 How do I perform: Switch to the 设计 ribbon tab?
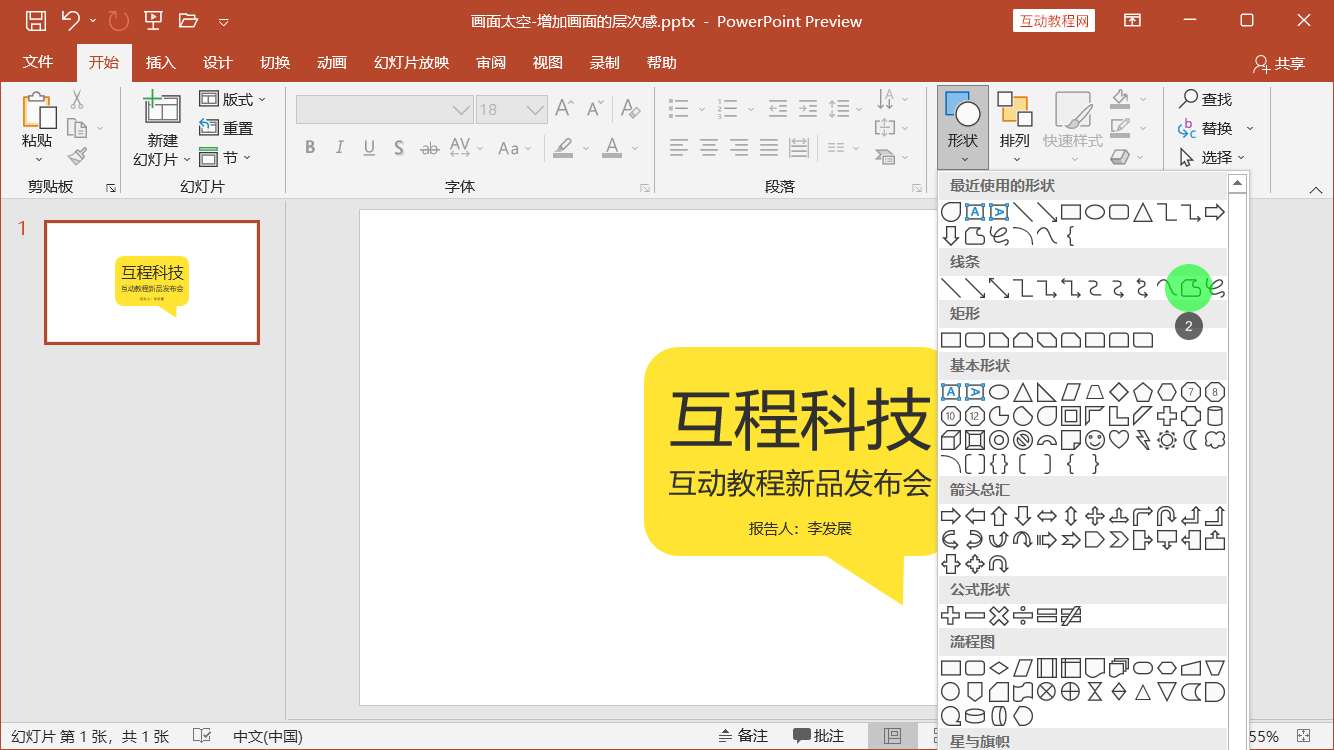(218, 61)
